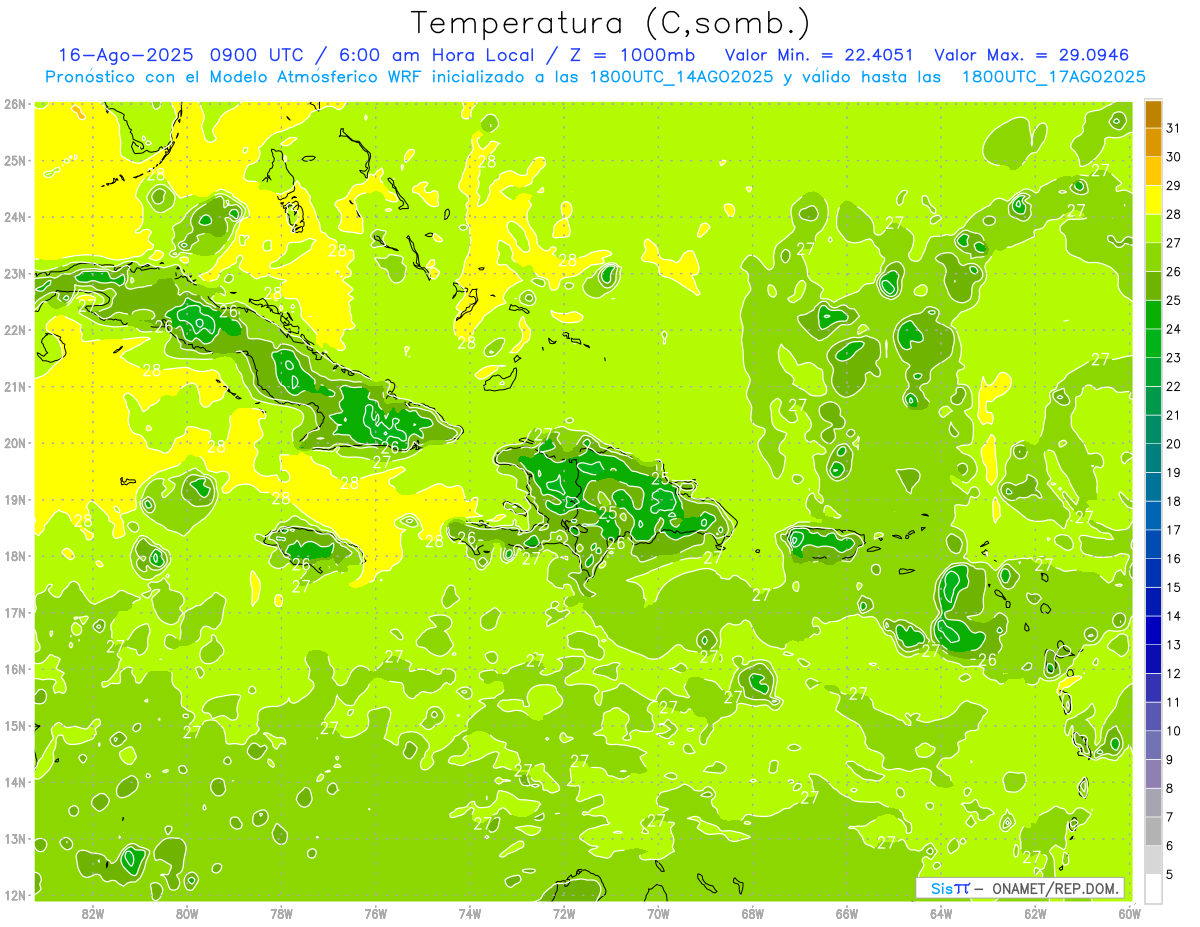Screen dimensions: 1200x927
Task: Click dark green legend swatch between 23 and 24
Action: tap(1153, 343)
